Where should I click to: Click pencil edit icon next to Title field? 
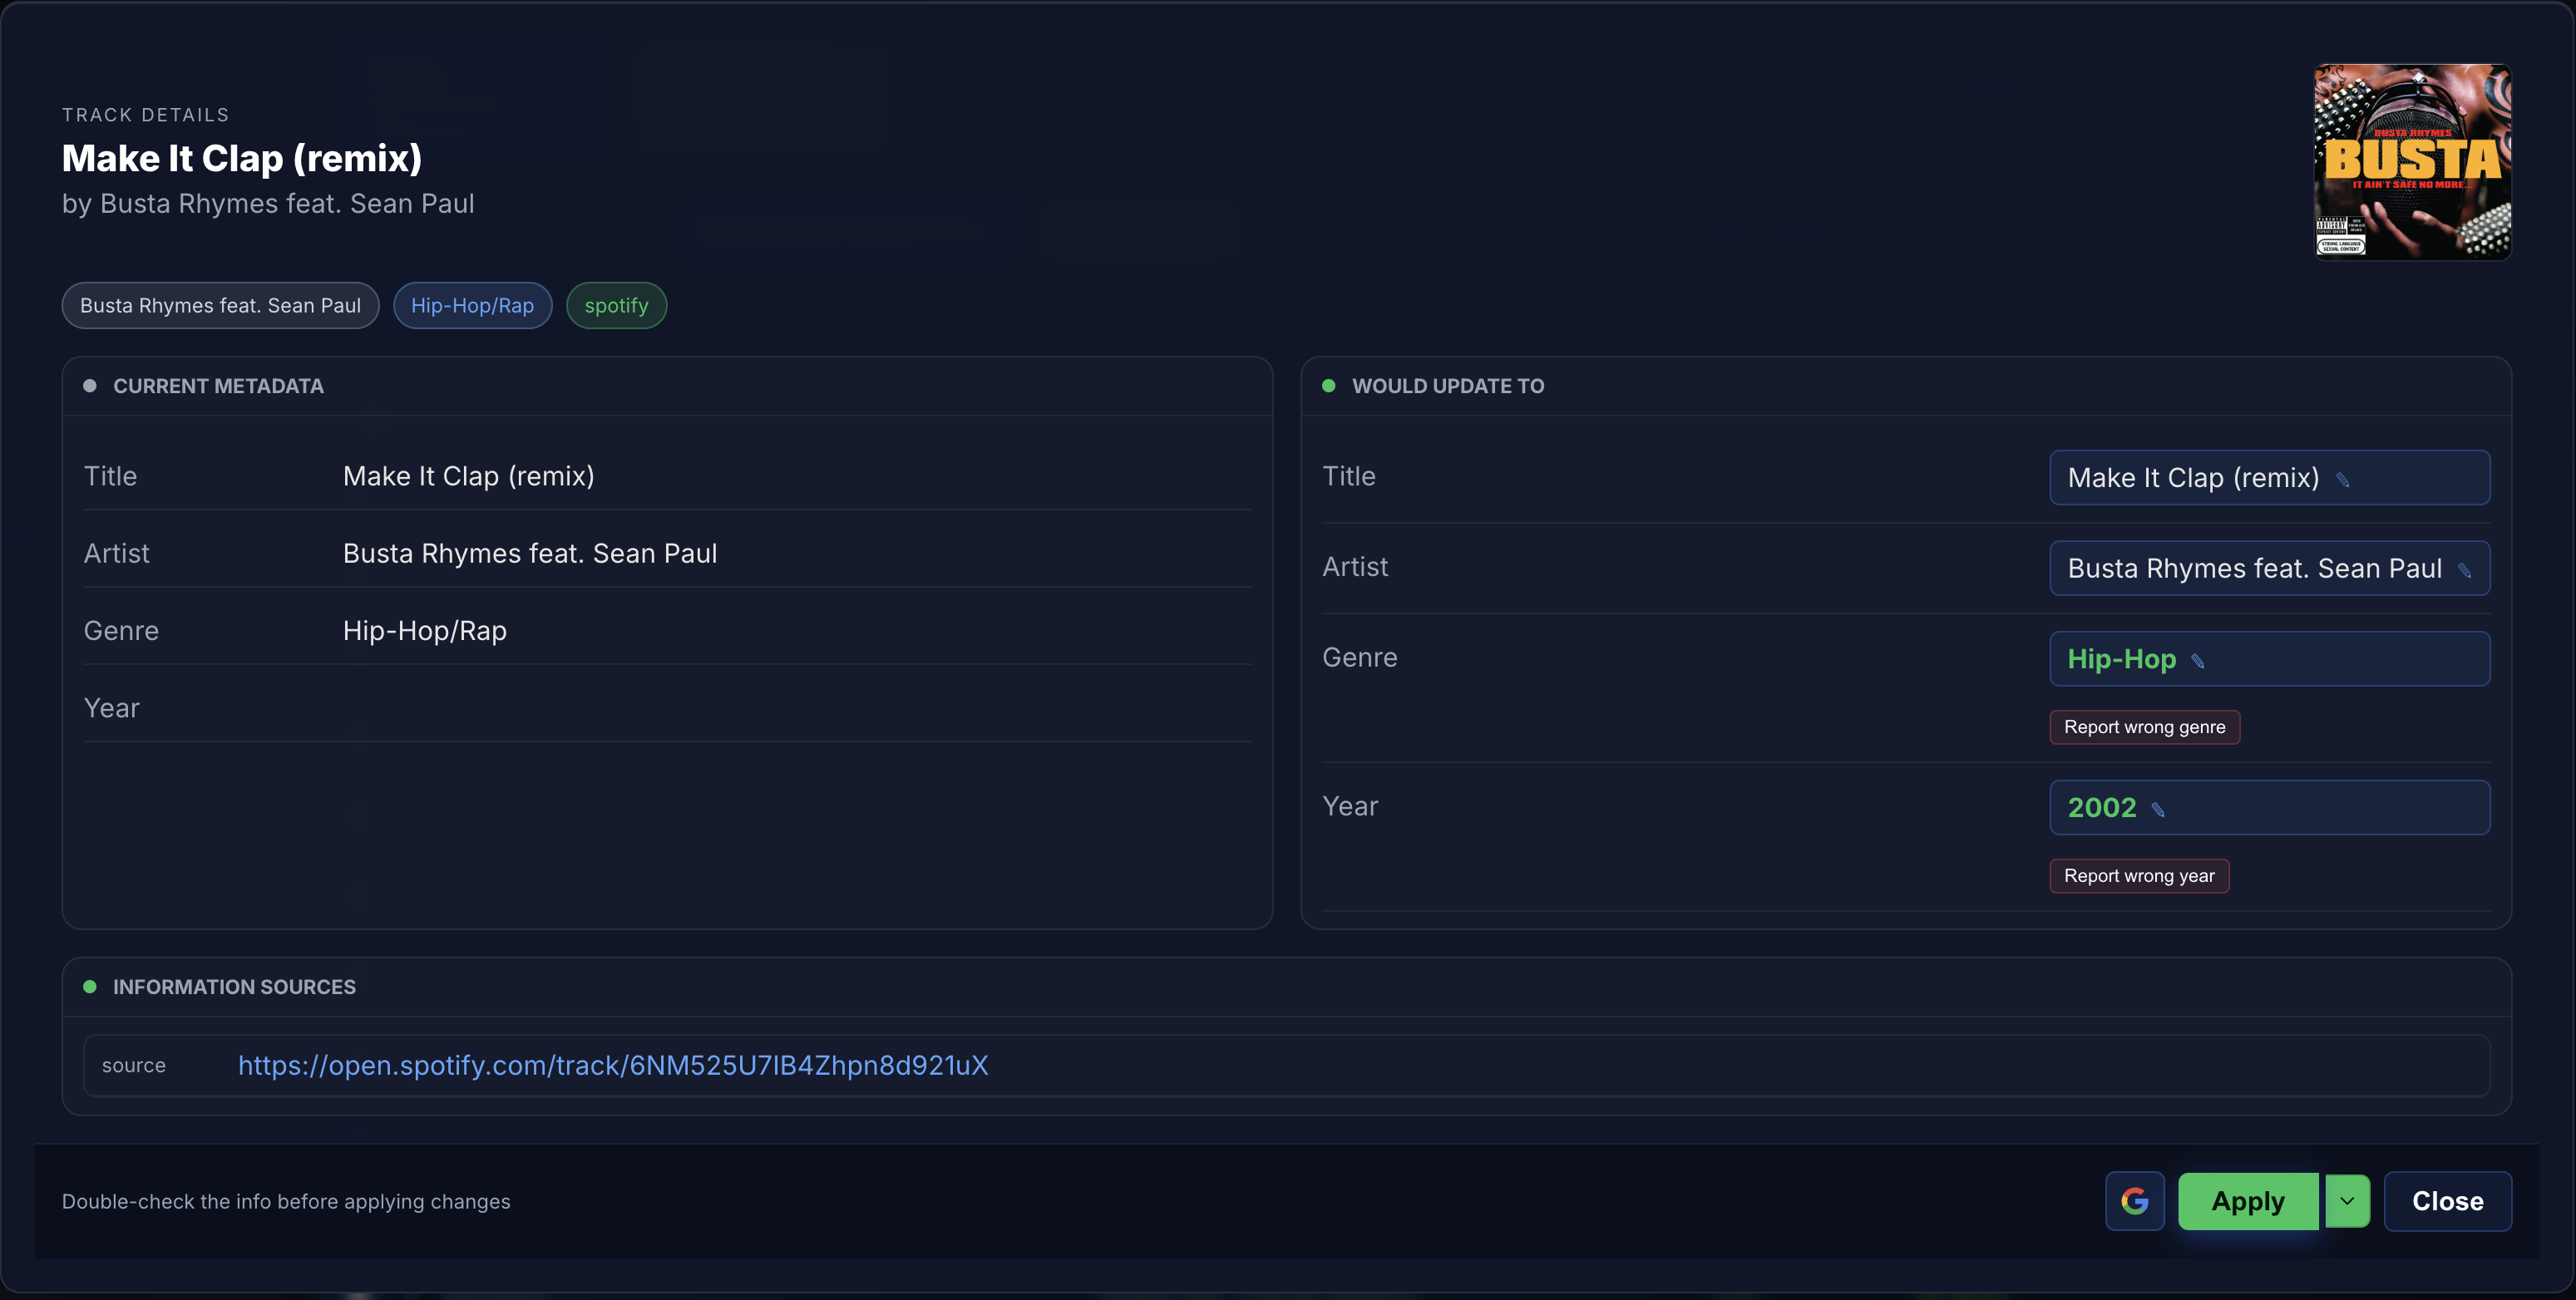(2342, 480)
